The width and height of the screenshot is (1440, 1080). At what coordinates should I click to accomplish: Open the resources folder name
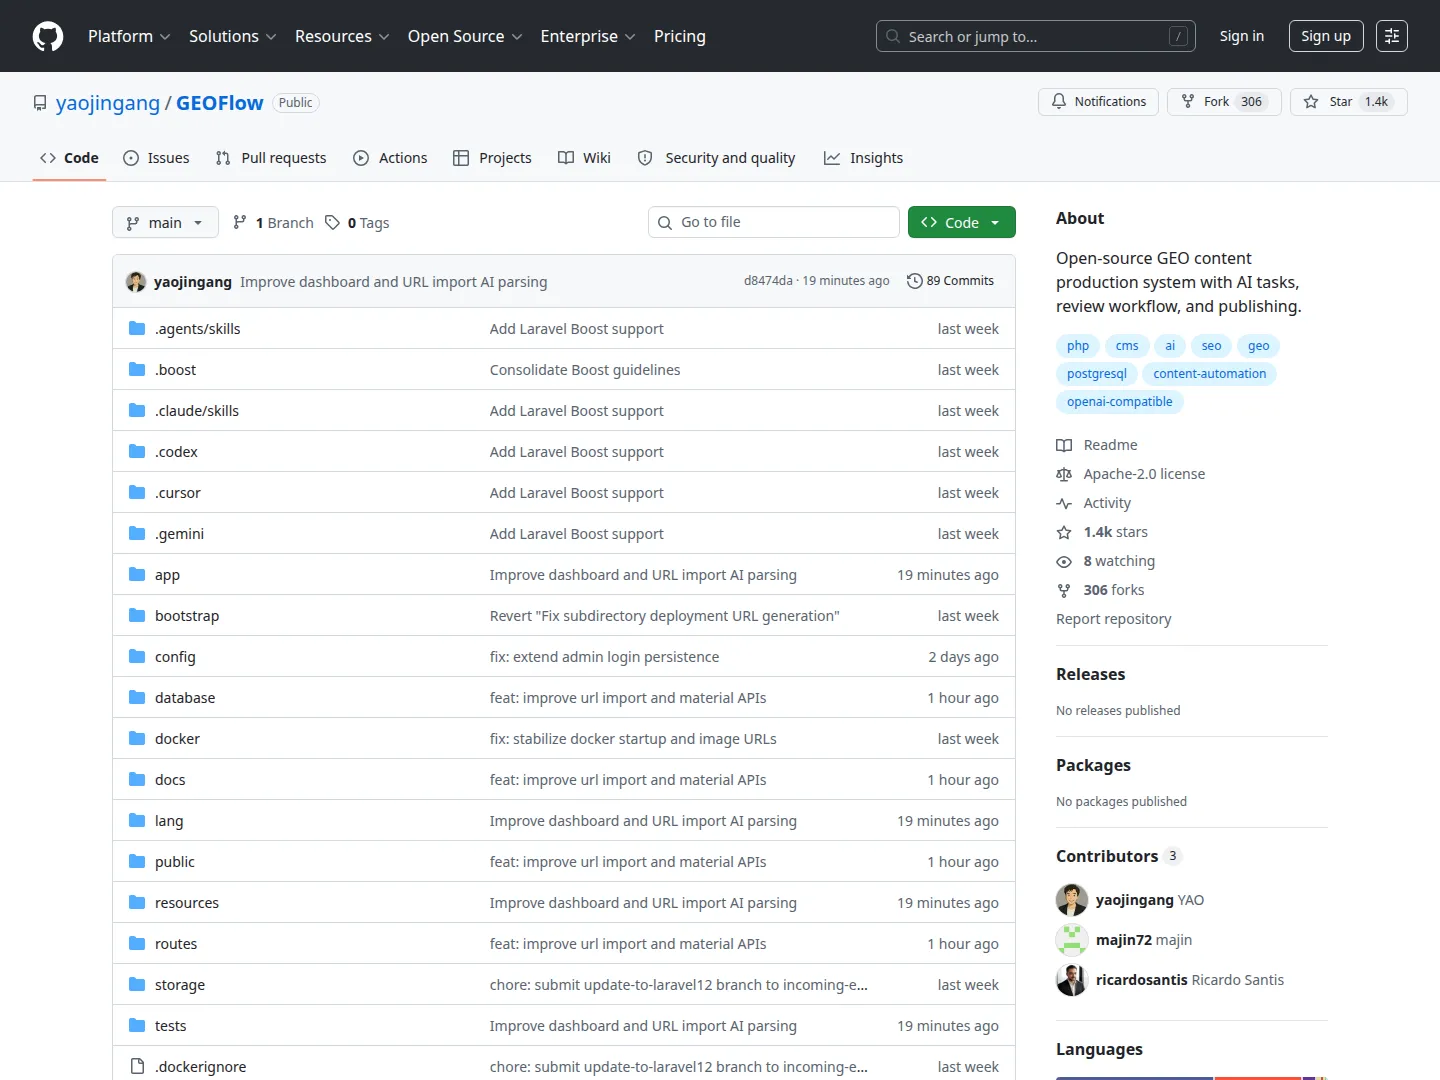pyautogui.click(x=187, y=903)
